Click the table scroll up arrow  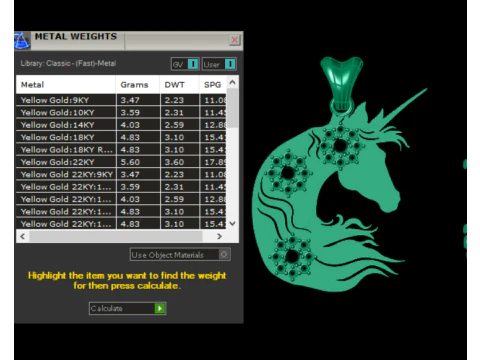click(233, 82)
